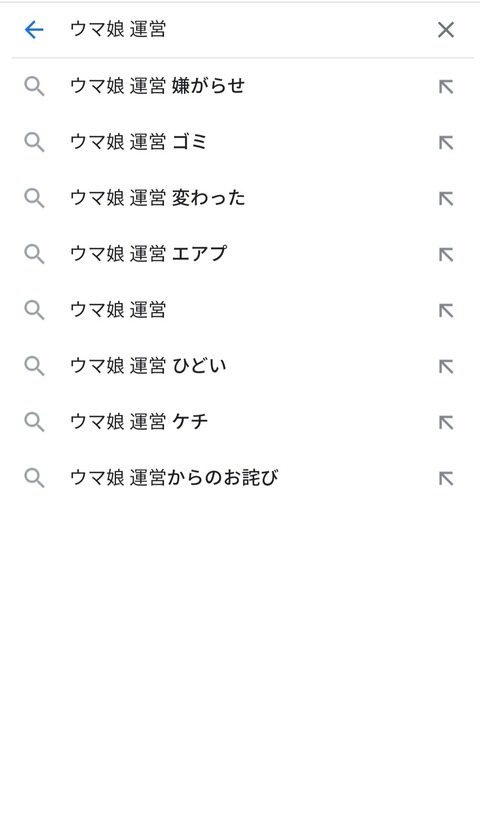
Task: Clear the search text with X
Action: coord(446,30)
